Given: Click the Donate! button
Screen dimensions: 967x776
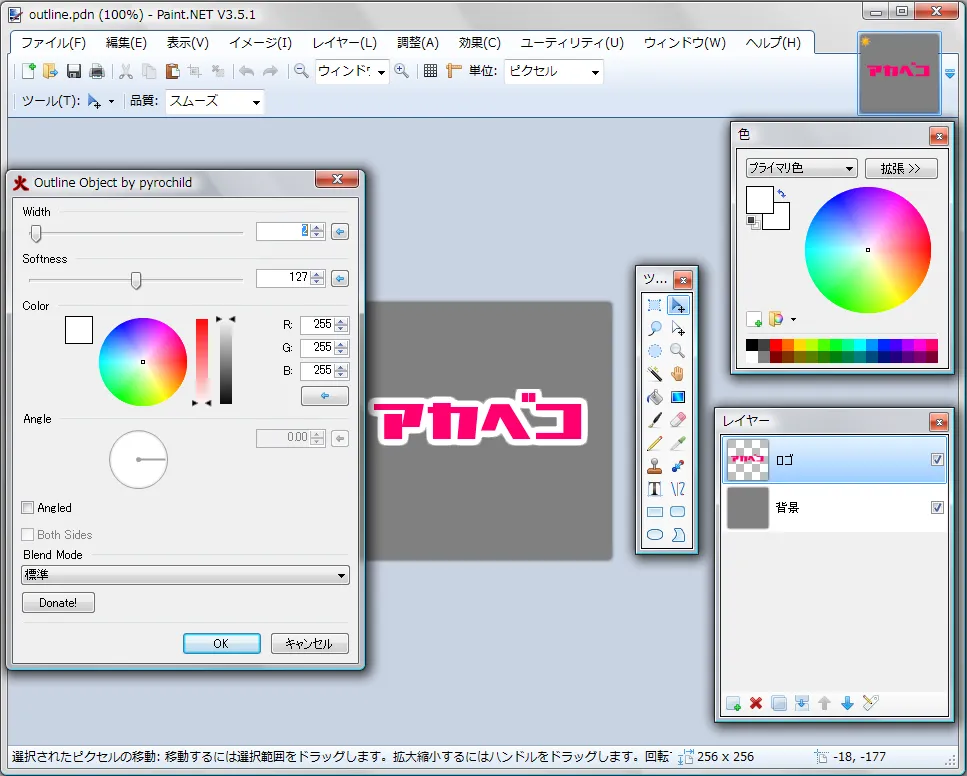Looking at the screenshot, I should pos(58,603).
